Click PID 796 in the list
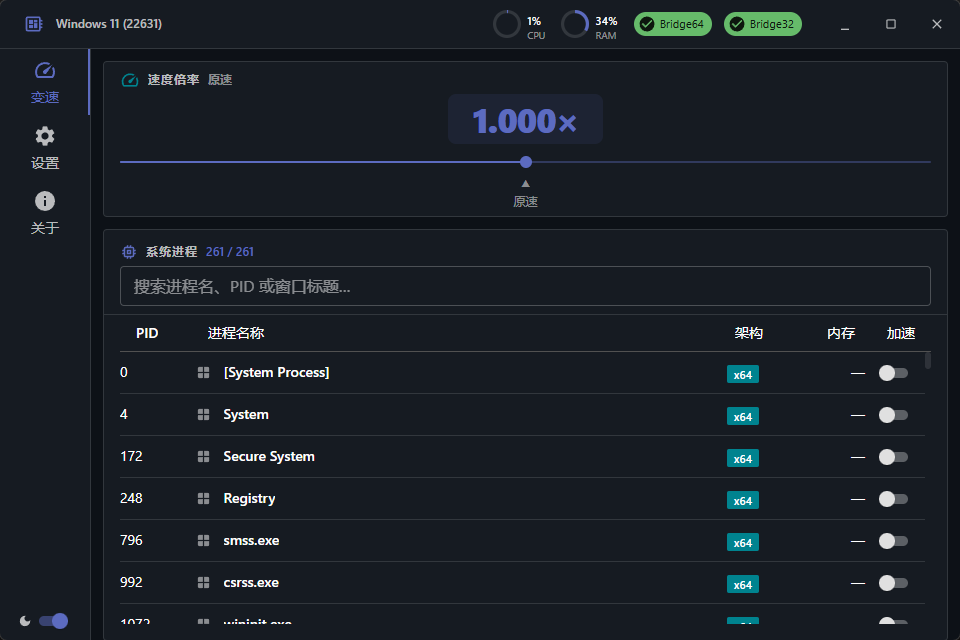The height and width of the screenshot is (640, 960). [x=131, y=540]
